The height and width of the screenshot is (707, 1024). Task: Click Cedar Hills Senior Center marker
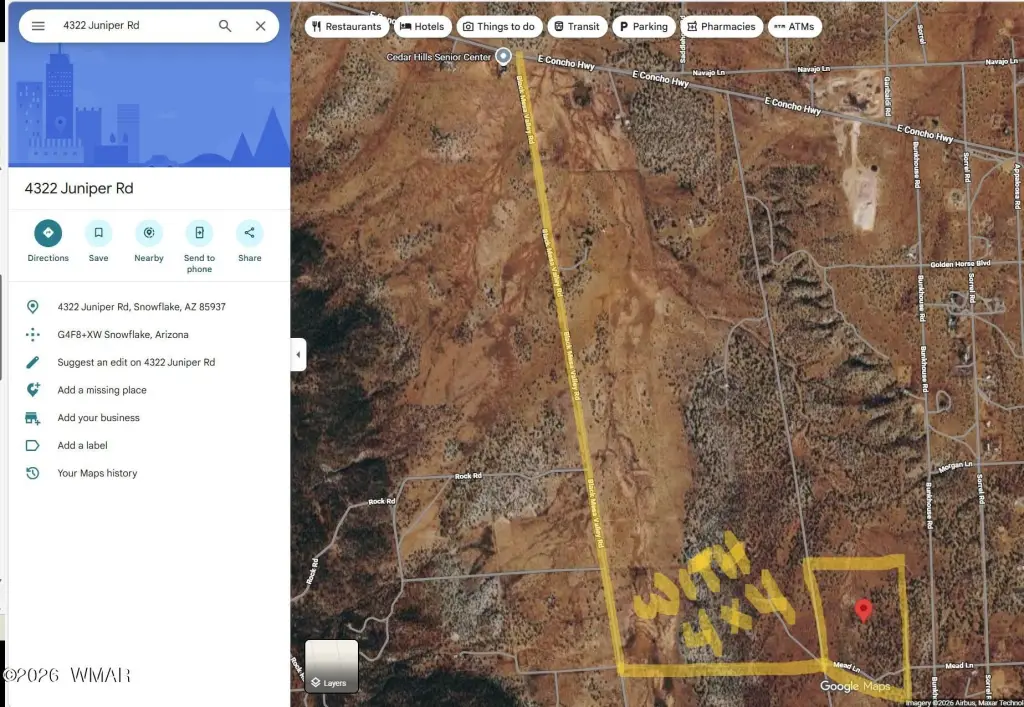click(x=503, y=57)
